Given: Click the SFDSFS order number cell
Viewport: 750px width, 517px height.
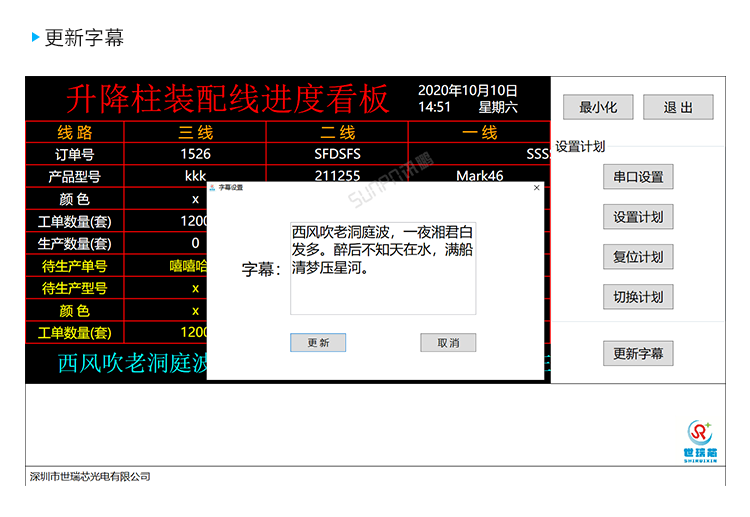Looking at the screenshot, I should pos(337,155).
